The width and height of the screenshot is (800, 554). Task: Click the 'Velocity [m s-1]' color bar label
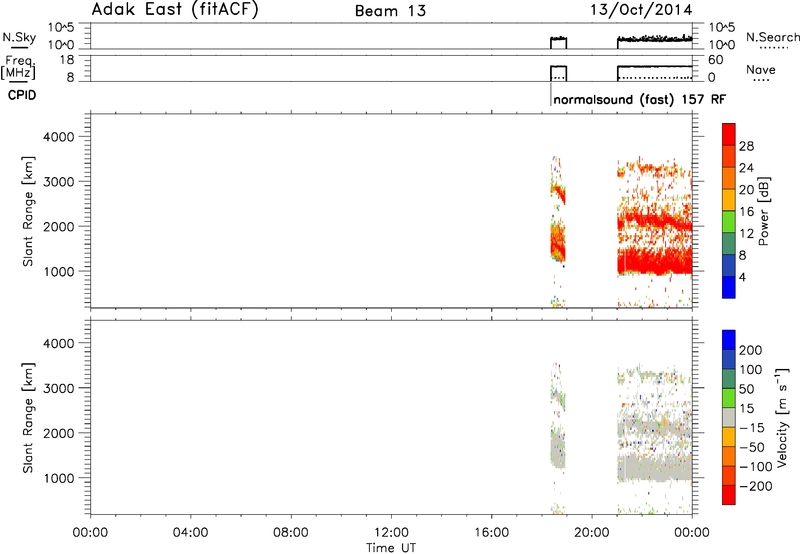(x=782, y=417)
